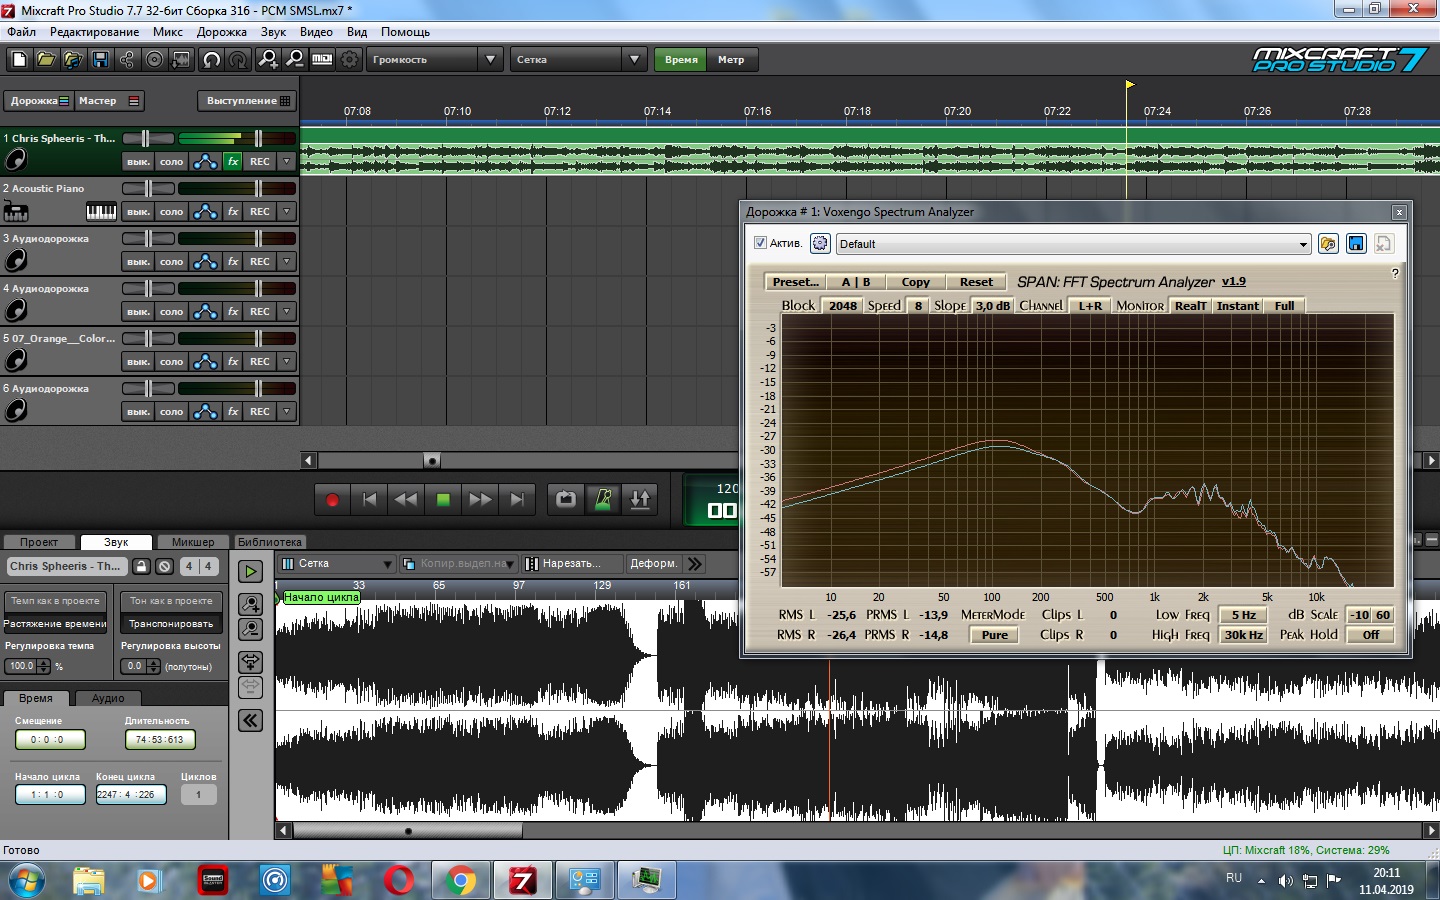Open the MIDI settings icon
This screenshot has height=900, width=1440.
click(x=322, y=60)
